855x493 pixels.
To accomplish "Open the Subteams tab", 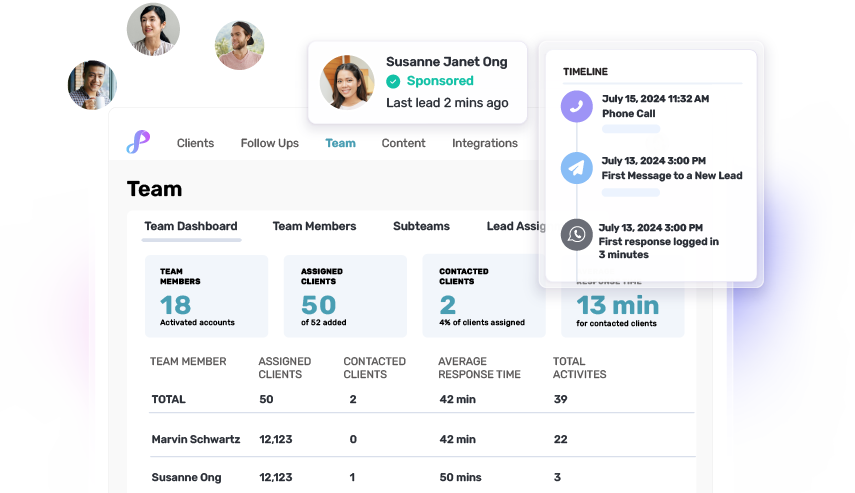I will click(421, 226).
